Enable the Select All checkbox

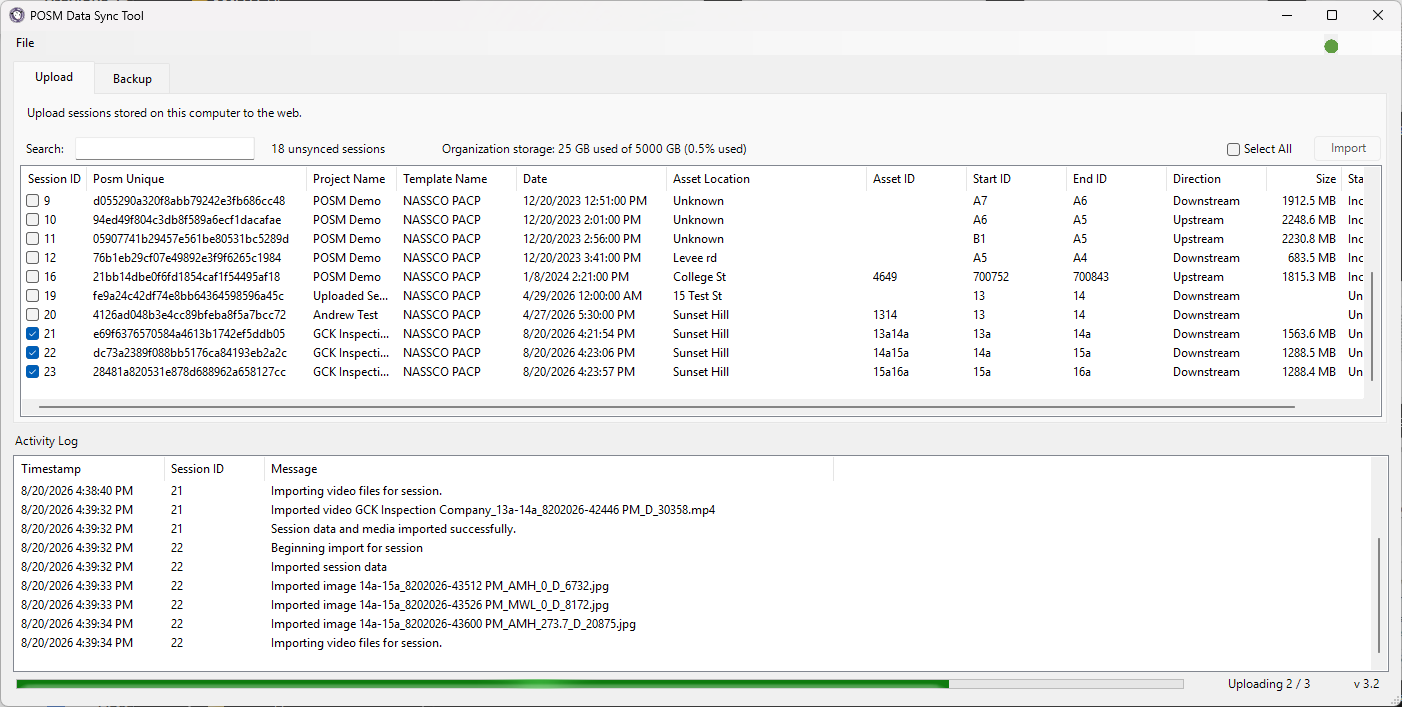(1234, 149)
